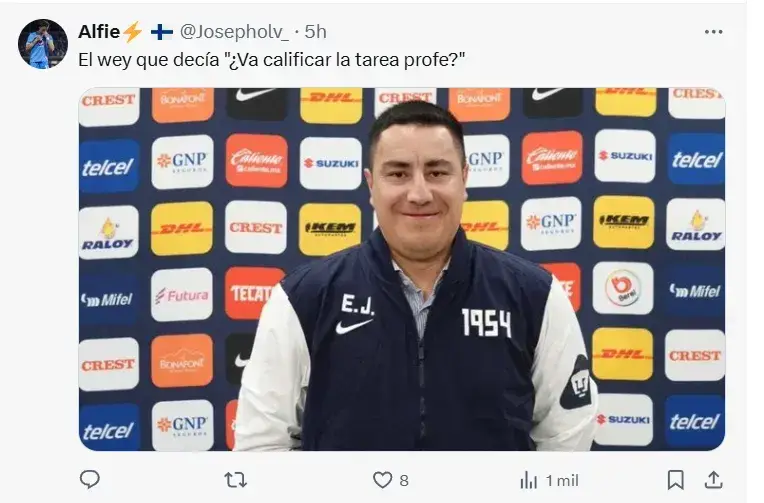Expand the attached press conference photo
Image resolution: width=764 pixels, height=503 pixels.
pyautogui.click(x=401, y=269)
